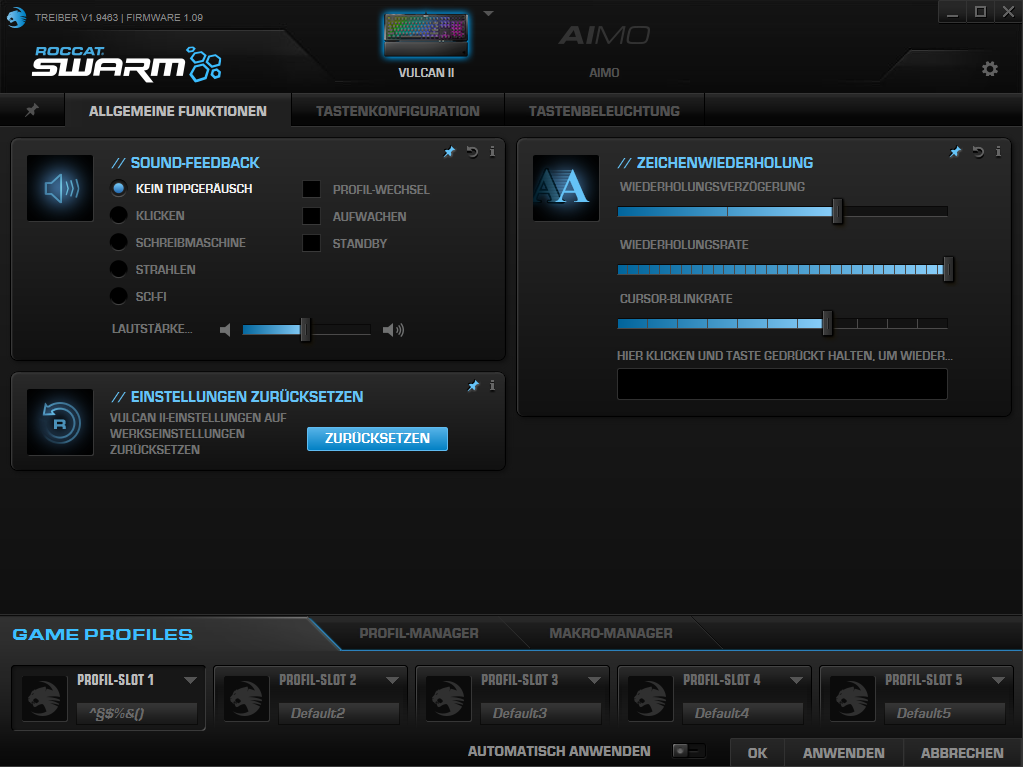Click the Profil-Slot 4 Roccat icon
The image size is (1023, 767).
[650, 698]
